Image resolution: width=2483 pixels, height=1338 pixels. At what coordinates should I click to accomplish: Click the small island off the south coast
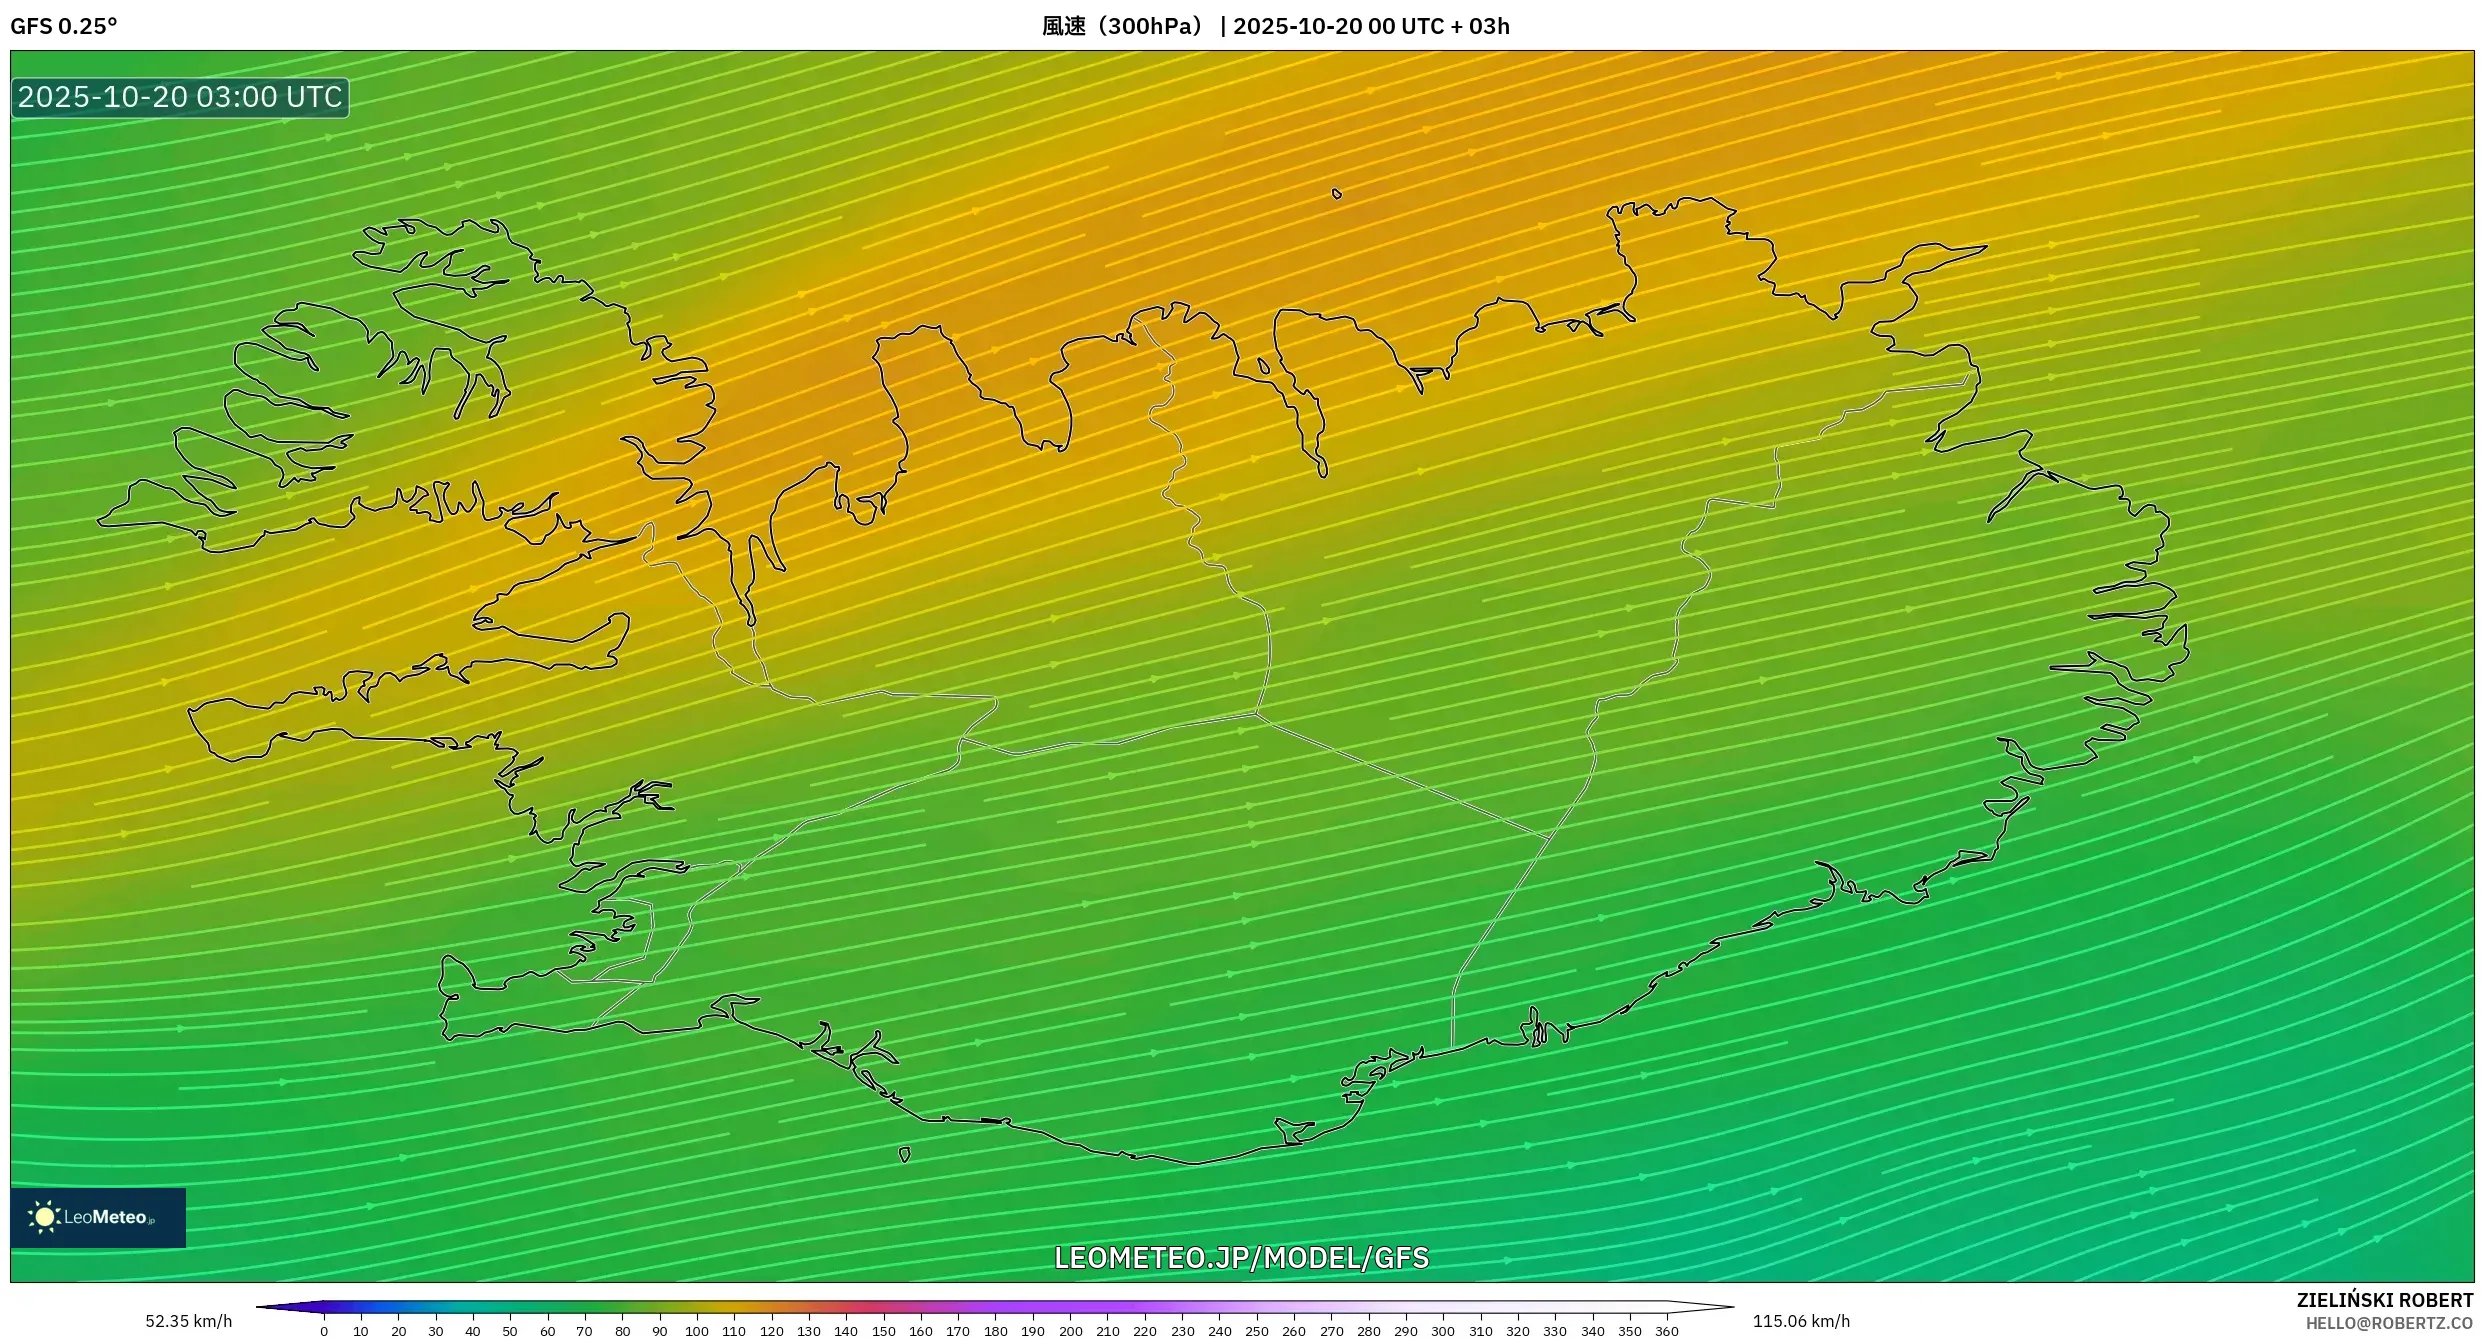(x=904, y=1155)
